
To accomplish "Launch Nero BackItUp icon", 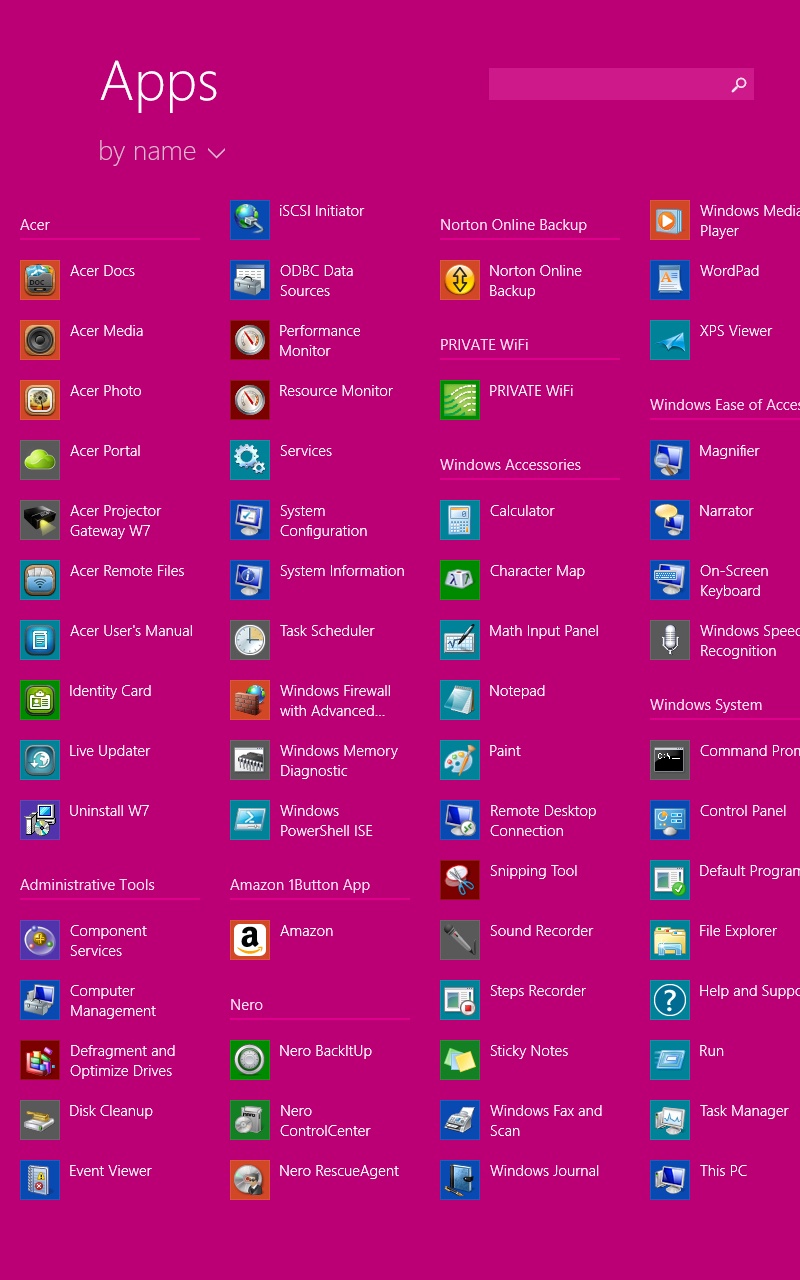I will [250, 1060].
